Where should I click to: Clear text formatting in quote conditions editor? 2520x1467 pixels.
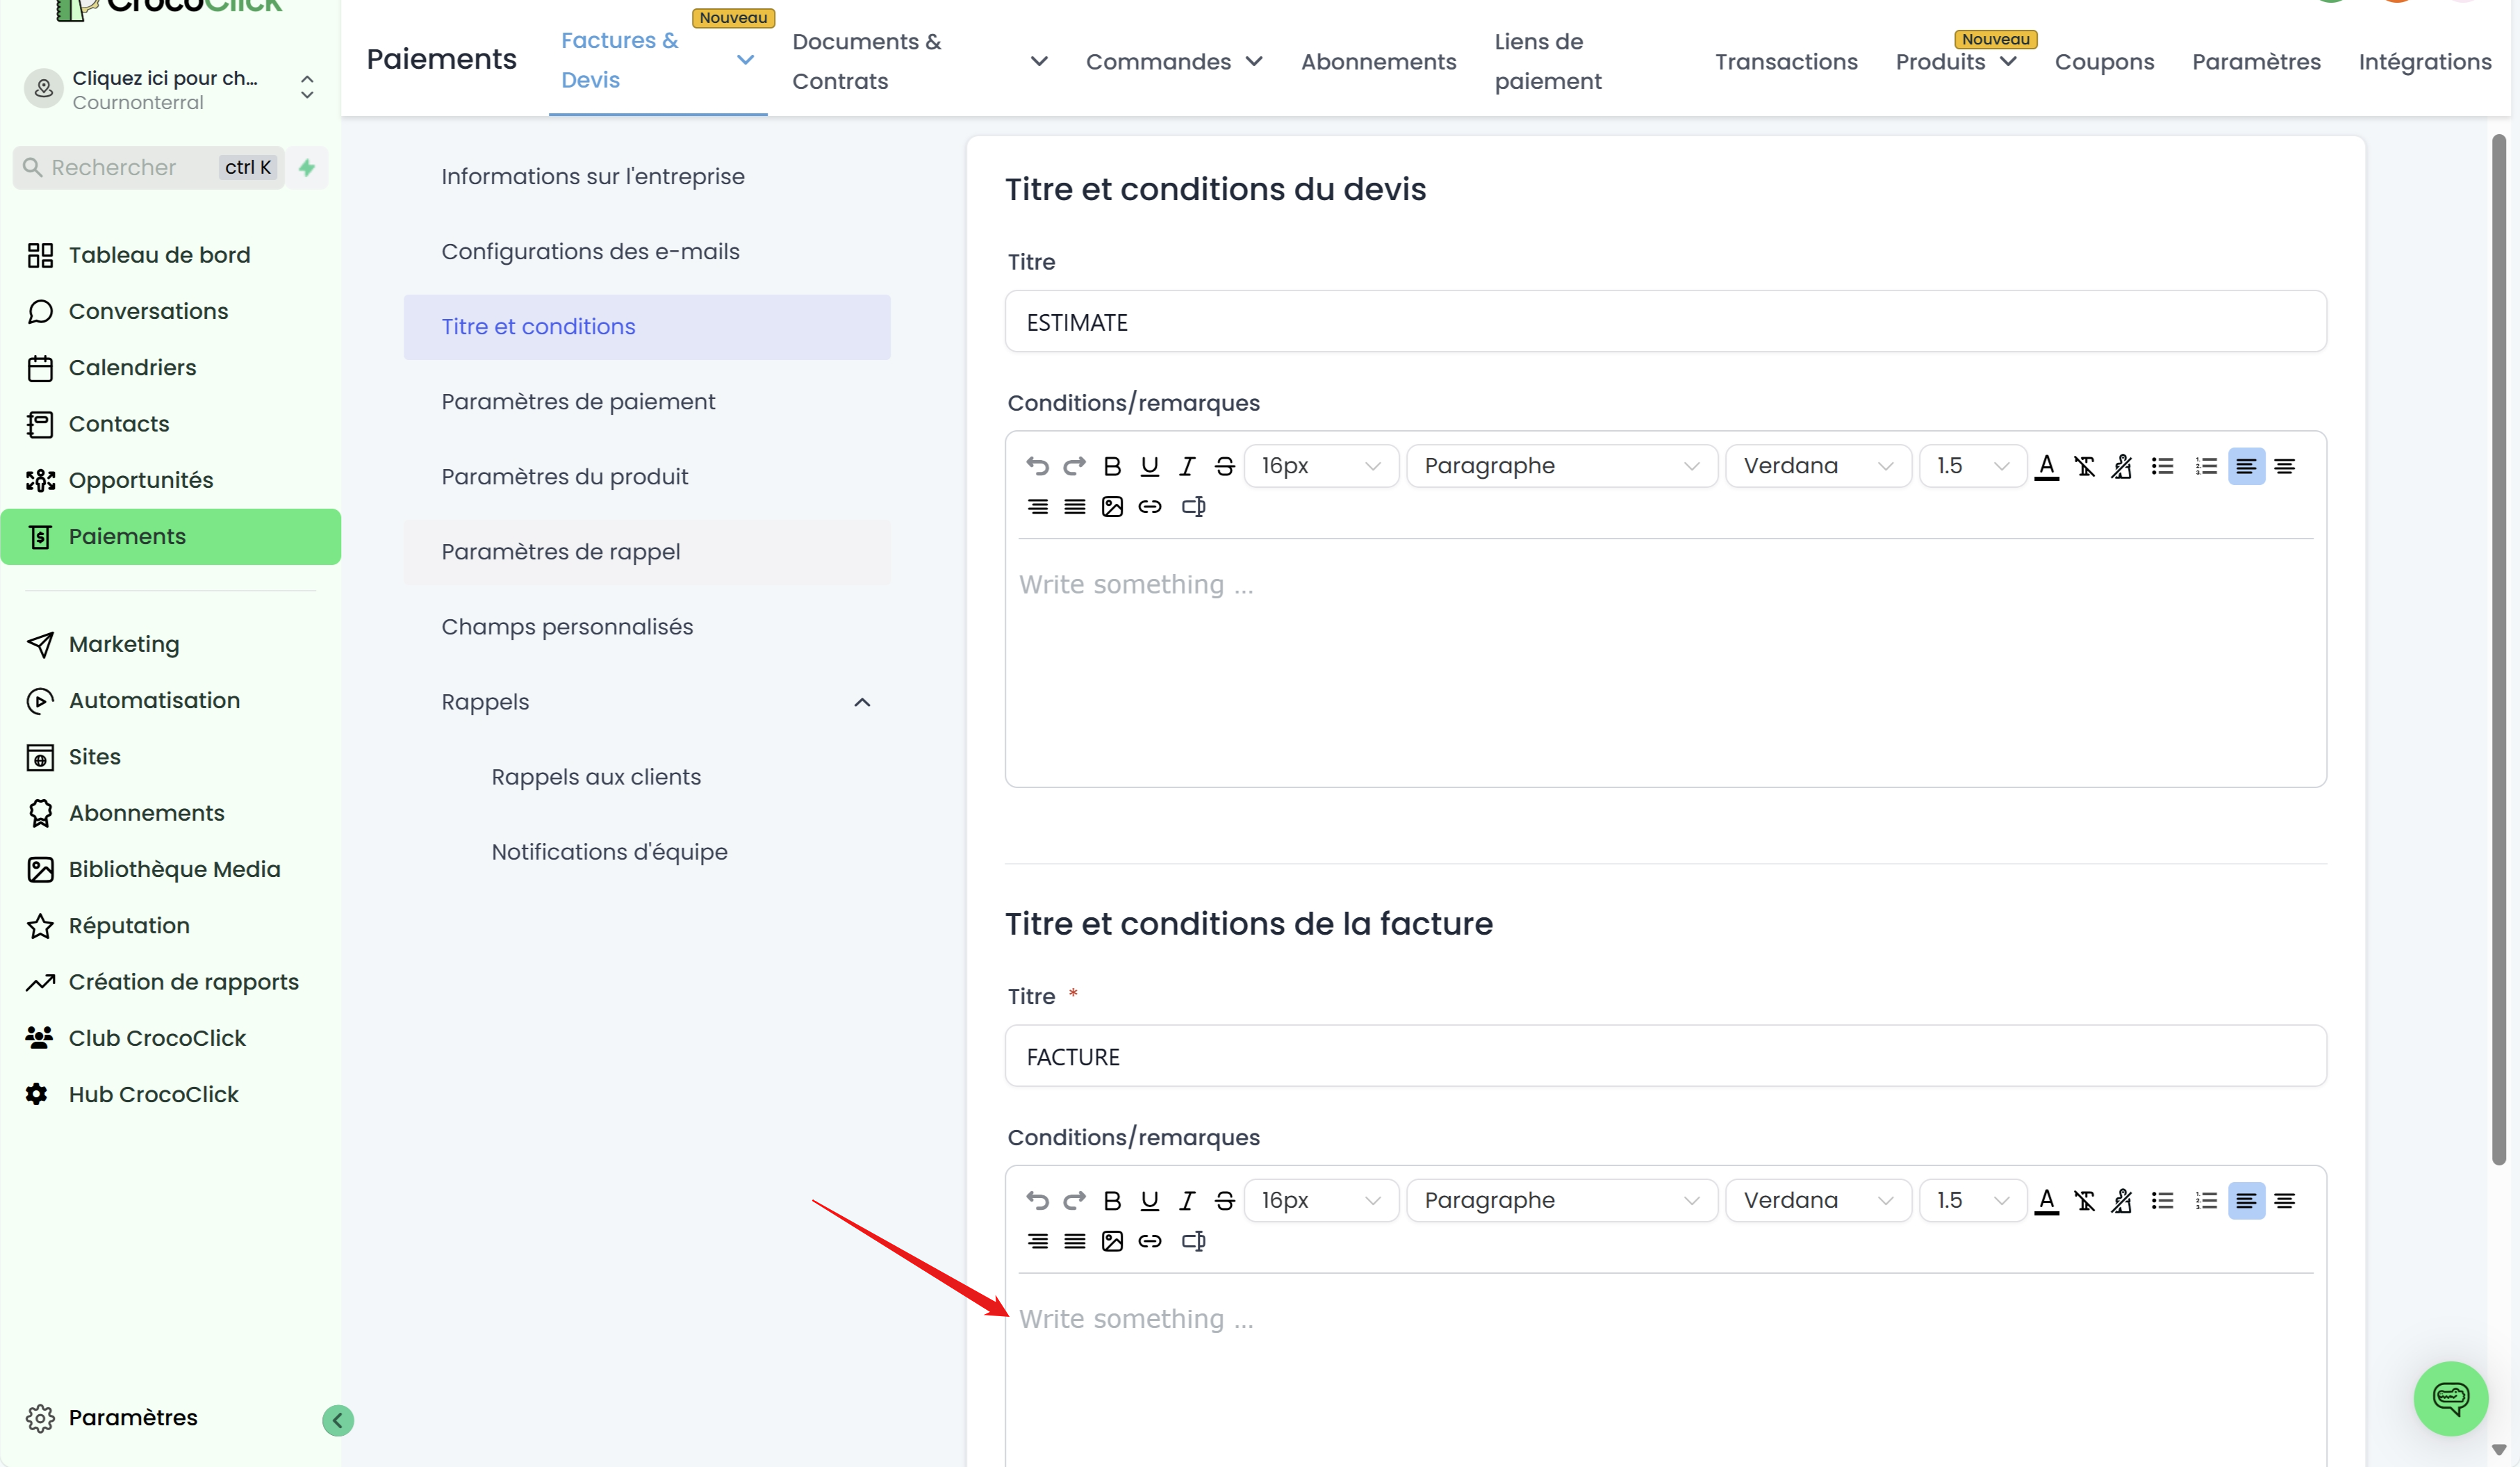click(2085, 466)
